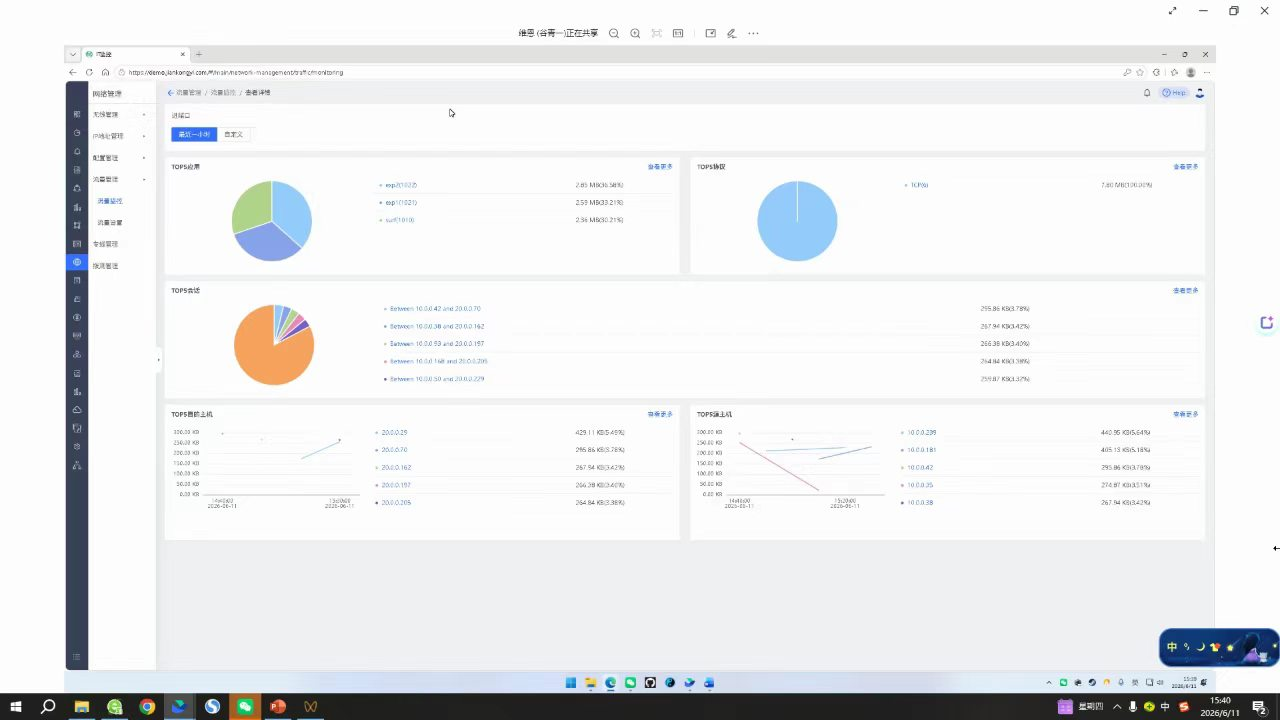Select the pen annotation icon in sharing toolbar

[731, 33]
